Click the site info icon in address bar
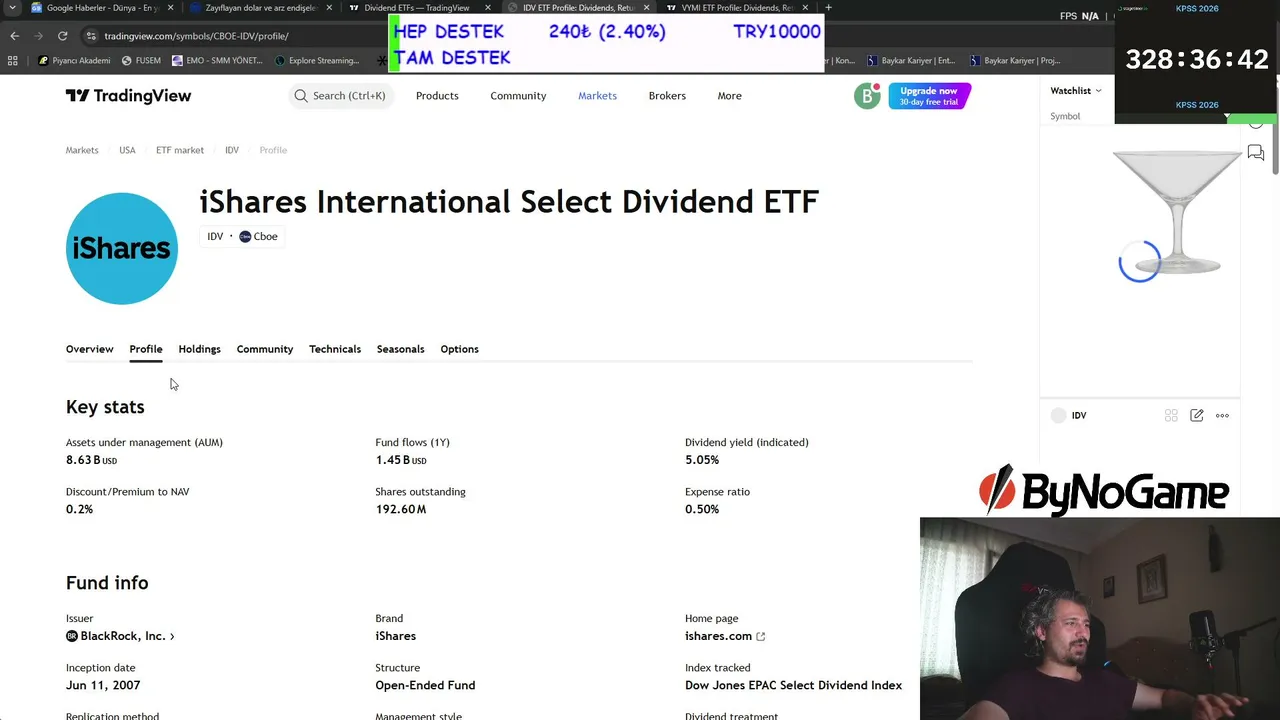Screen dimensions: 1280x720 91,36
